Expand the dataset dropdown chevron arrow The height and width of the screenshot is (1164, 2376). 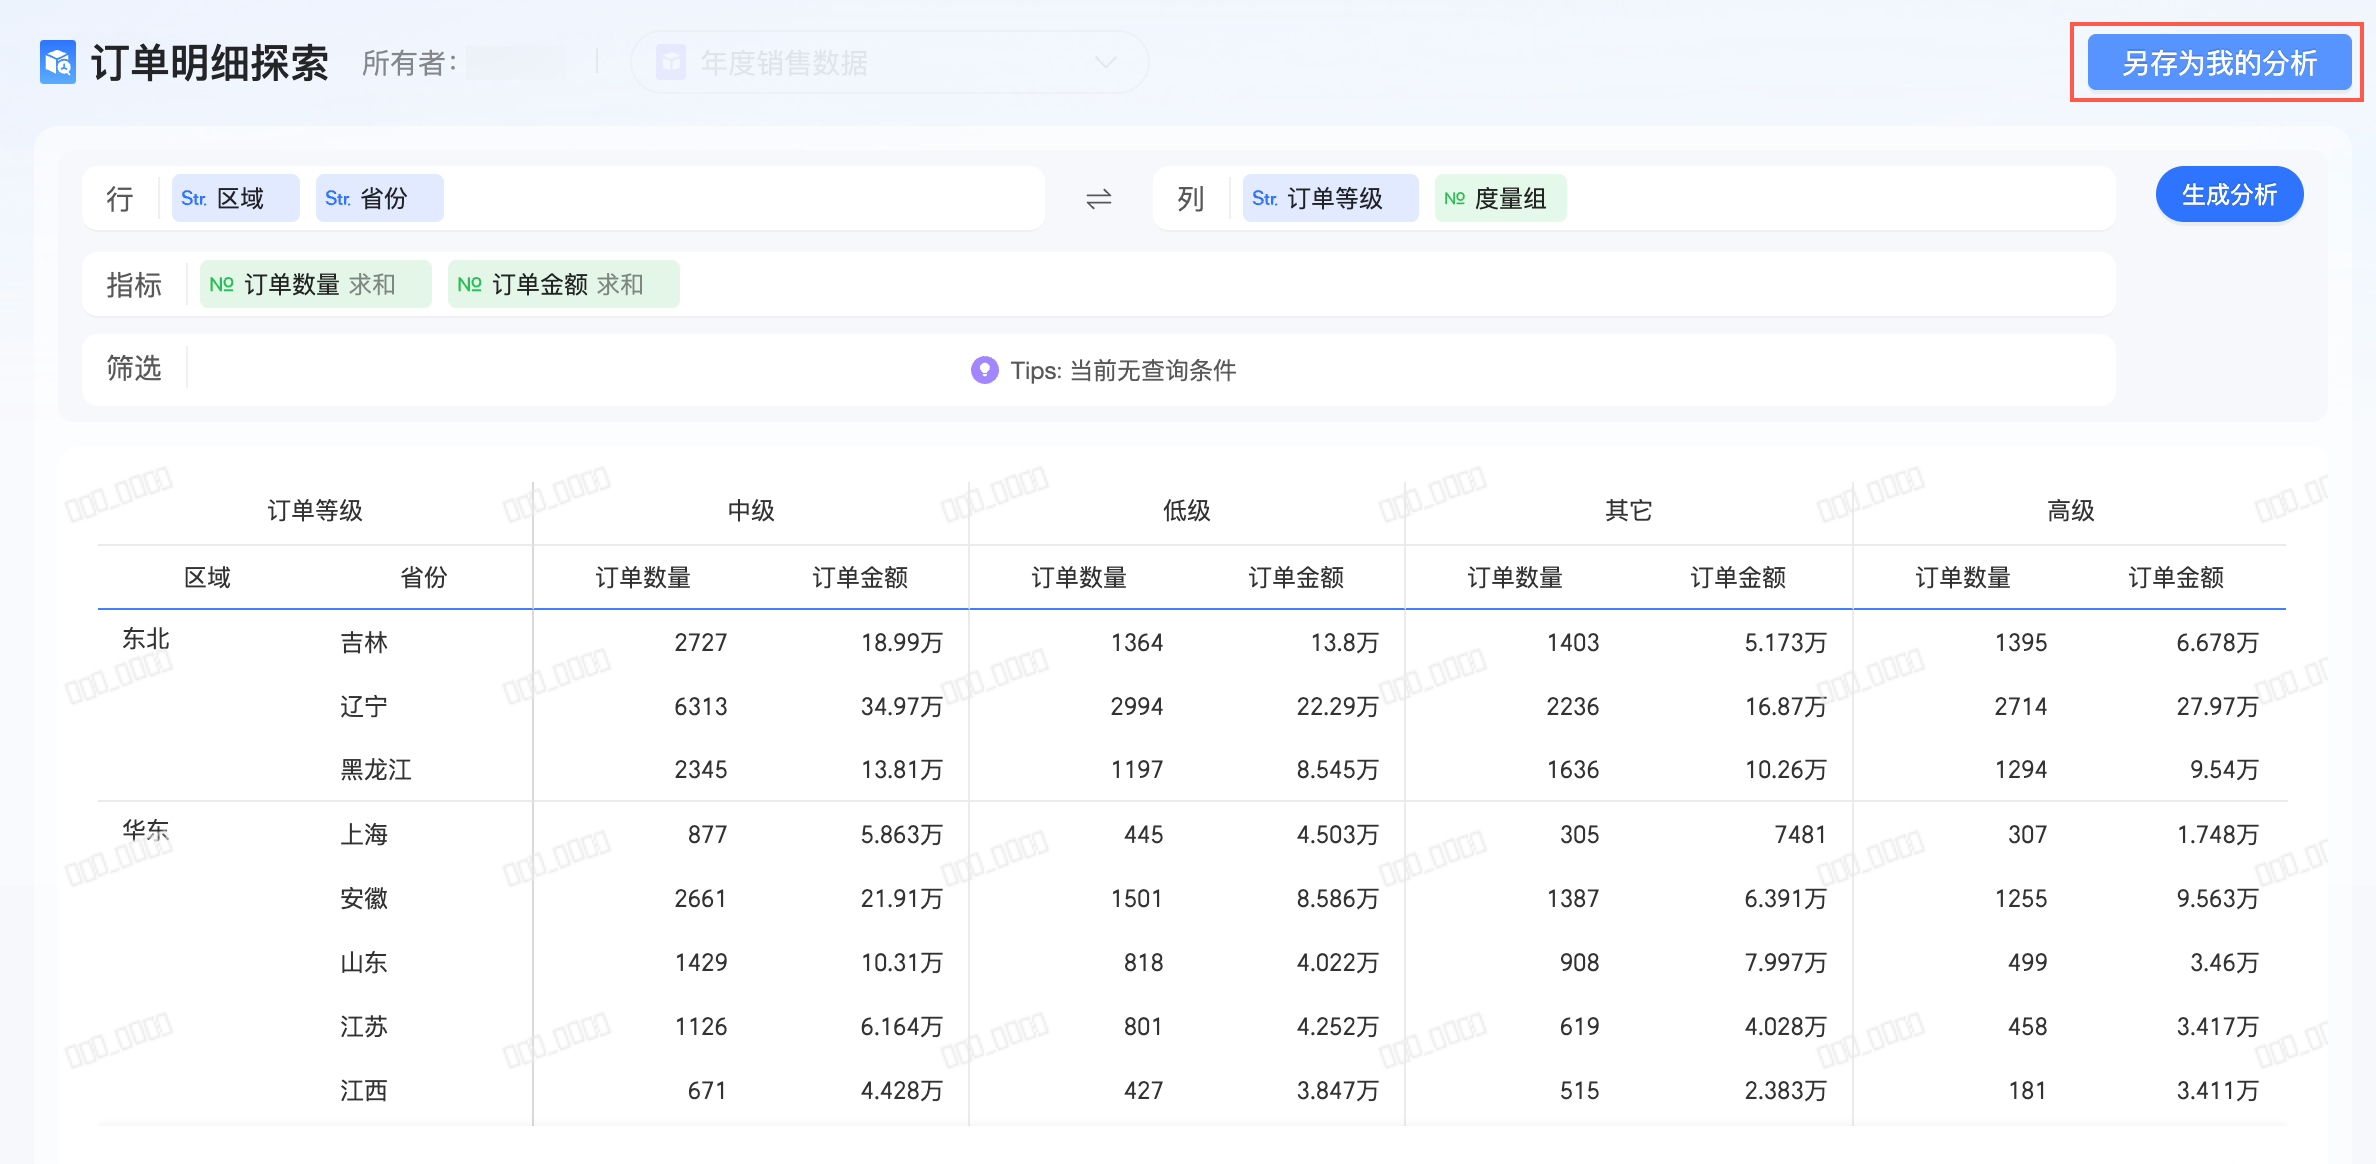pos(1105,63)
